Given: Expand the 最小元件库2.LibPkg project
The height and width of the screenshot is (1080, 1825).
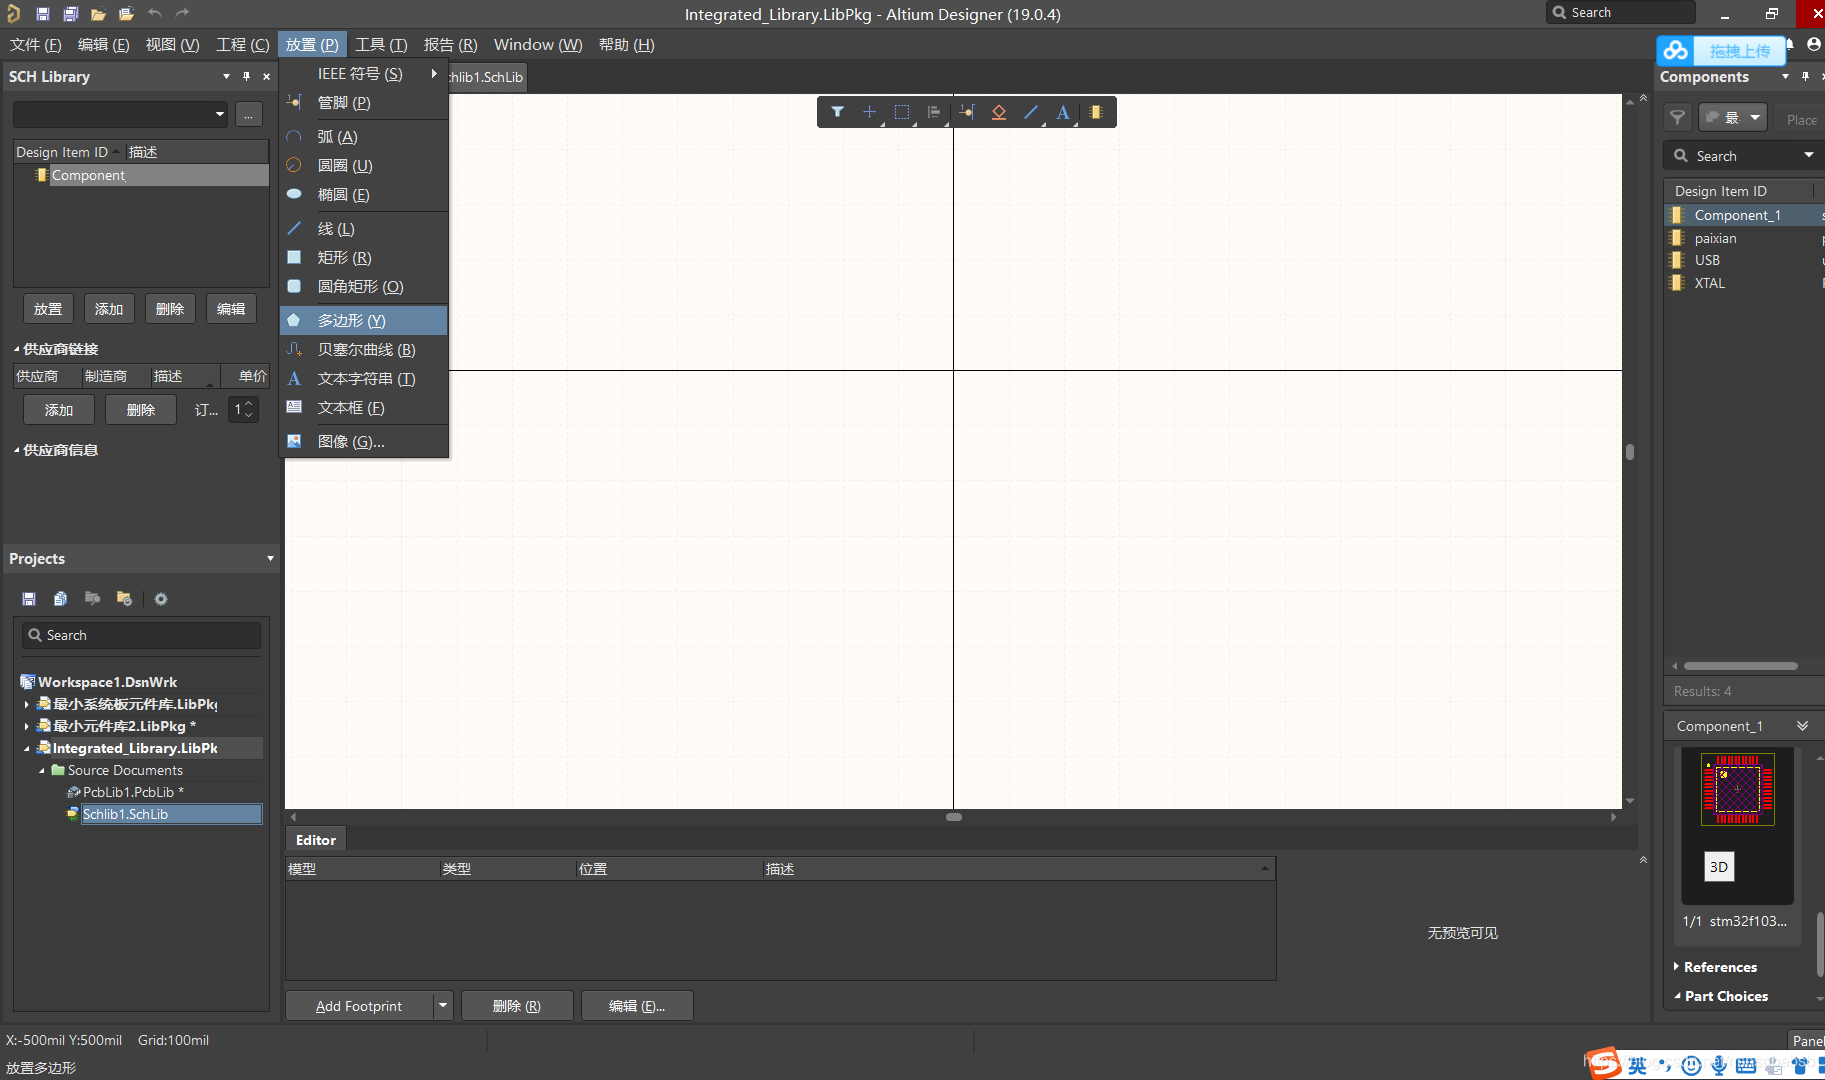Looking at the screenshot, I should (x=26, y=726).
